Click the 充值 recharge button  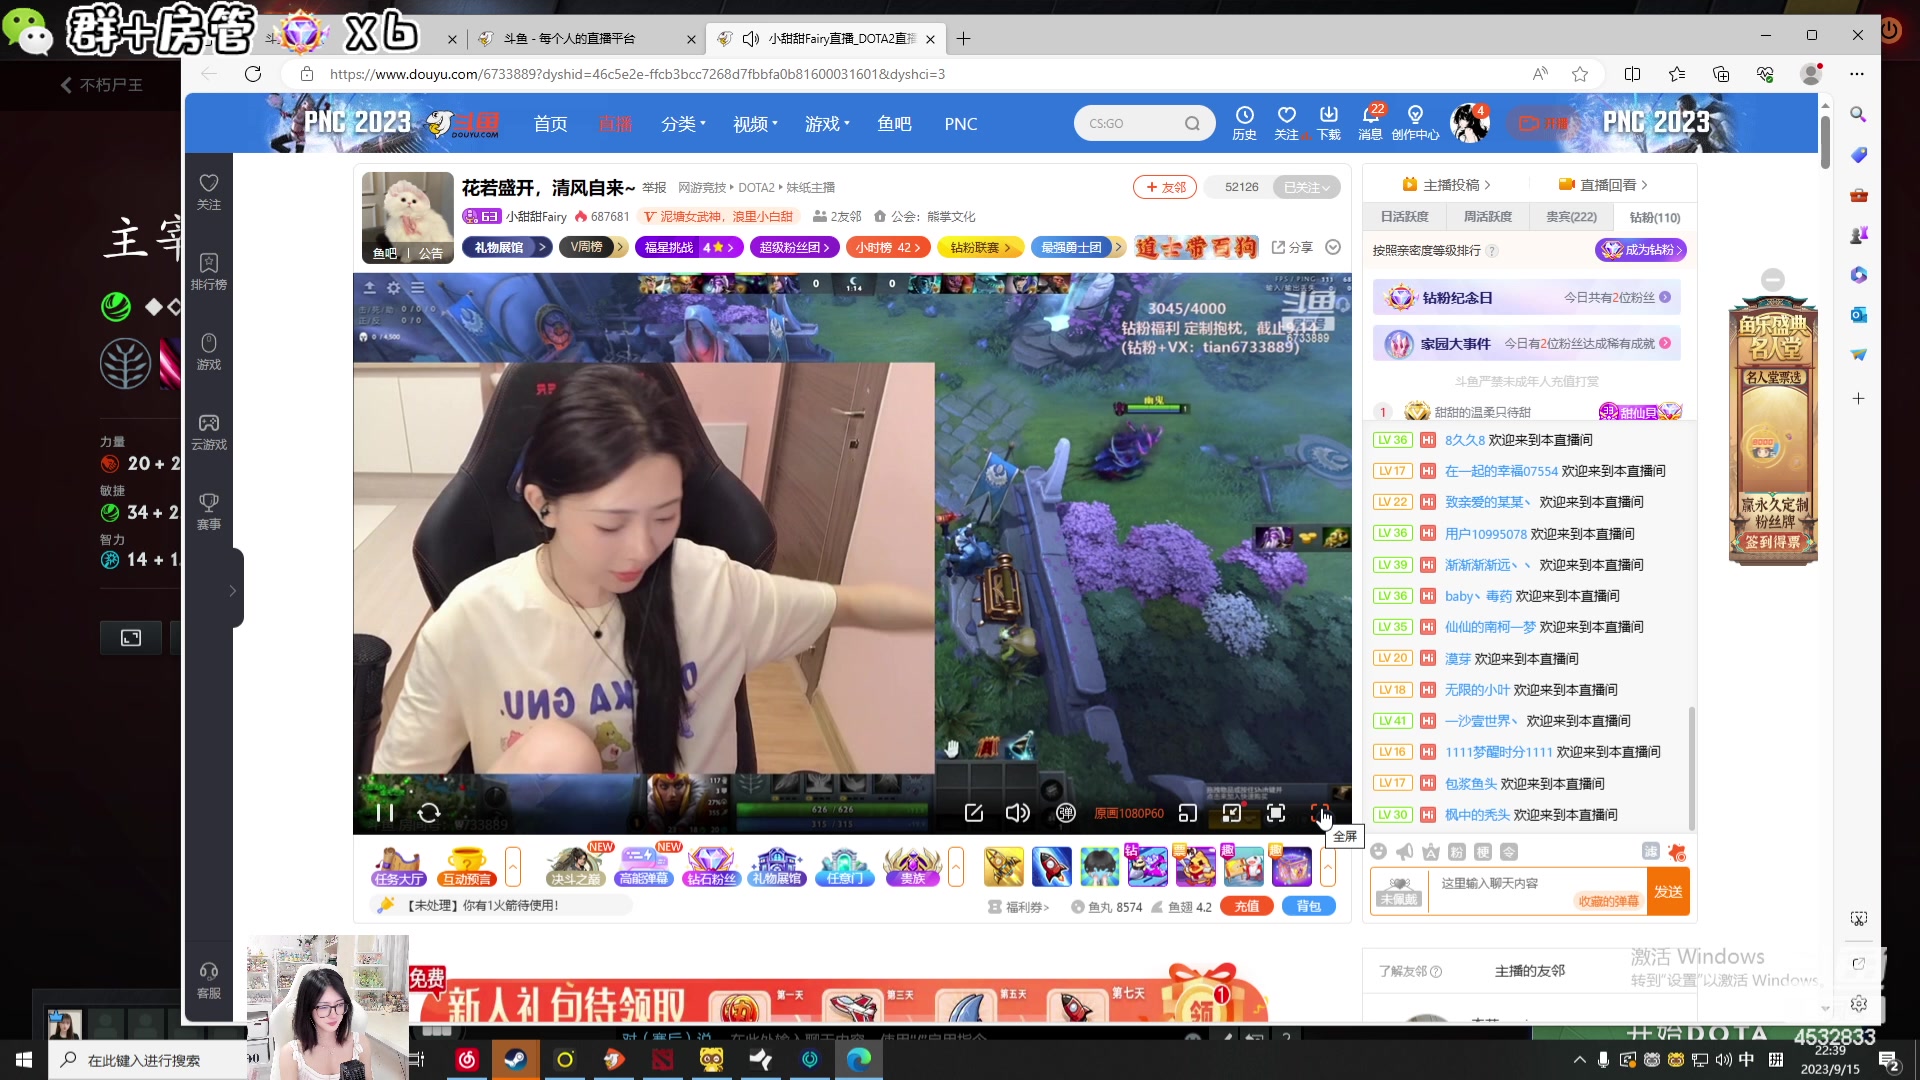tap(1246, 906)
